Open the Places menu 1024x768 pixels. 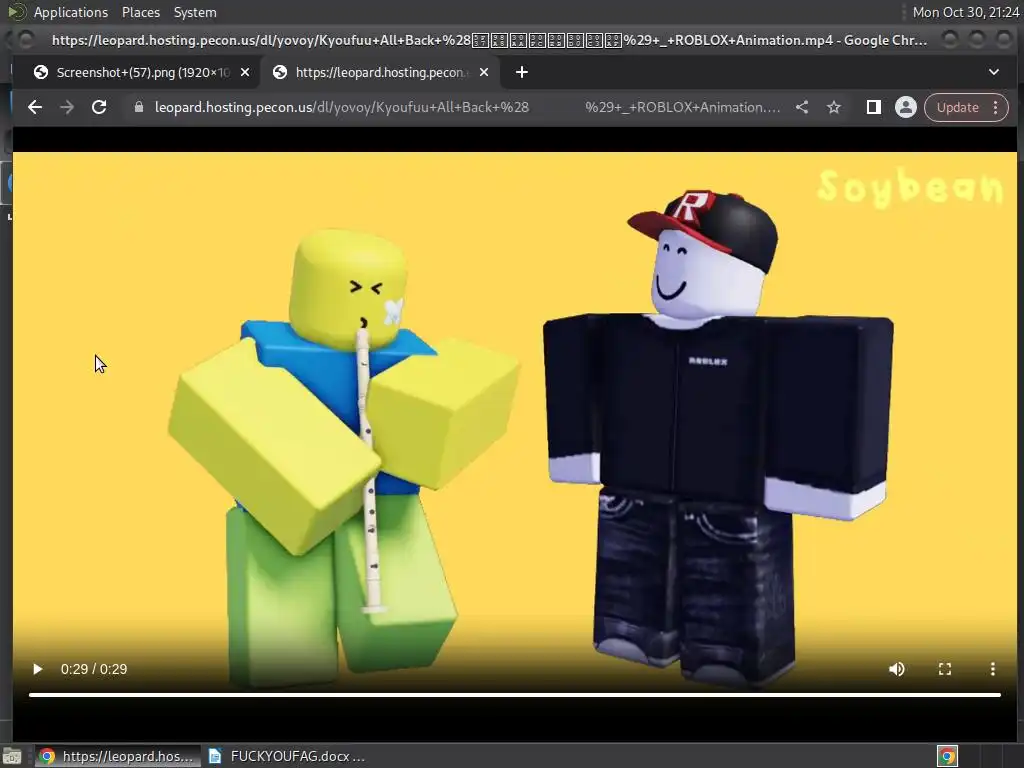point(140,12)
